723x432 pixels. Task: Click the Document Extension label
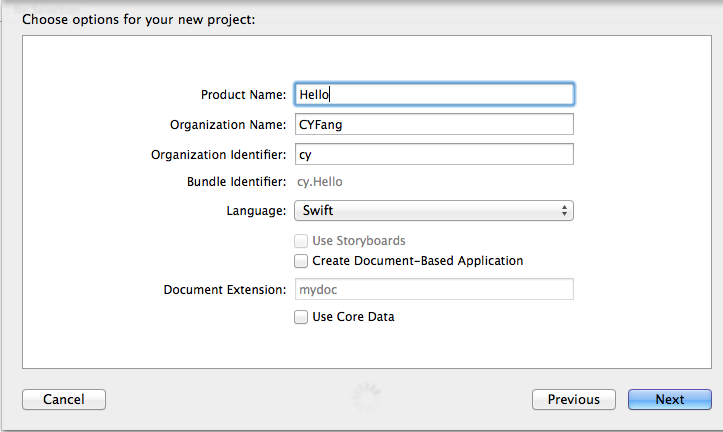225,290
